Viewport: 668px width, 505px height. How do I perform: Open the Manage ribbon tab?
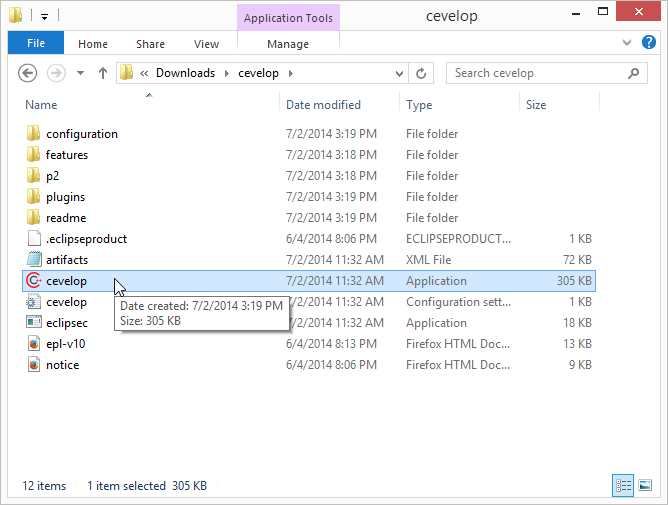point(288,44)
